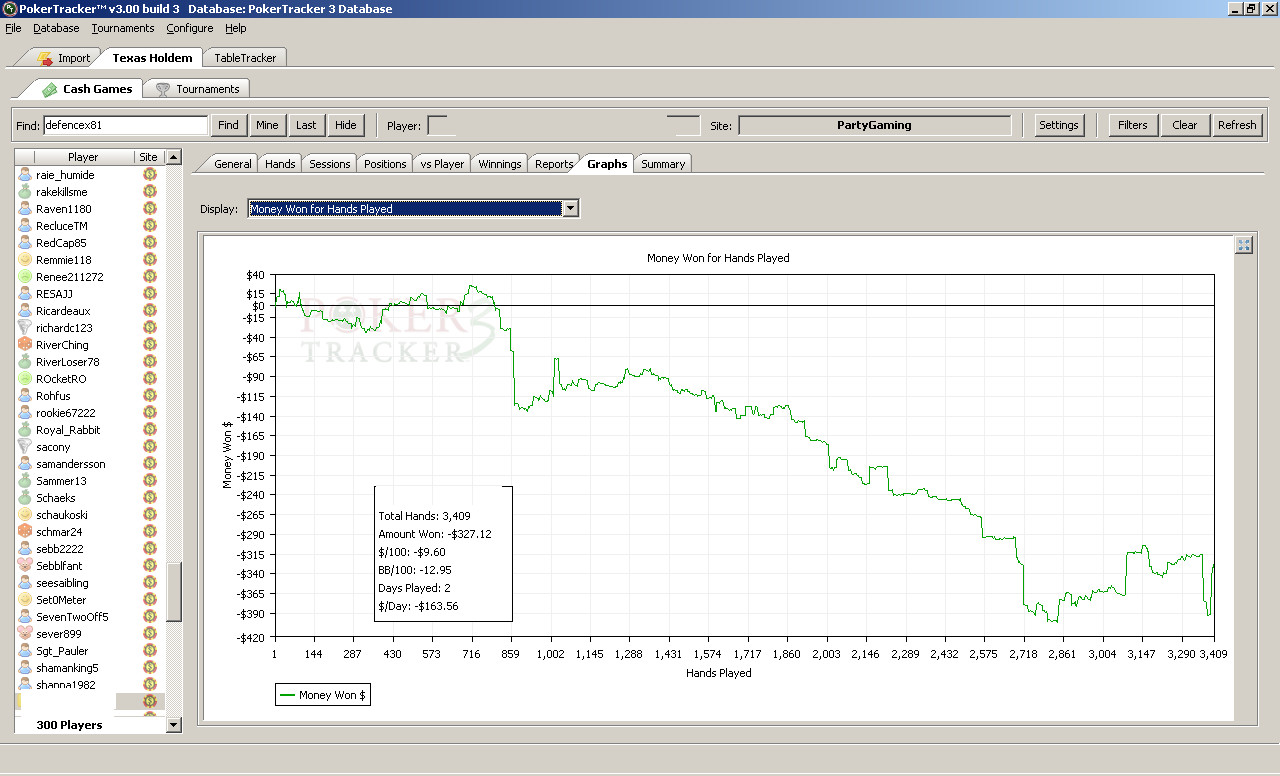
Task: Click the Refresh button
Action: (x=1237, y=125)
